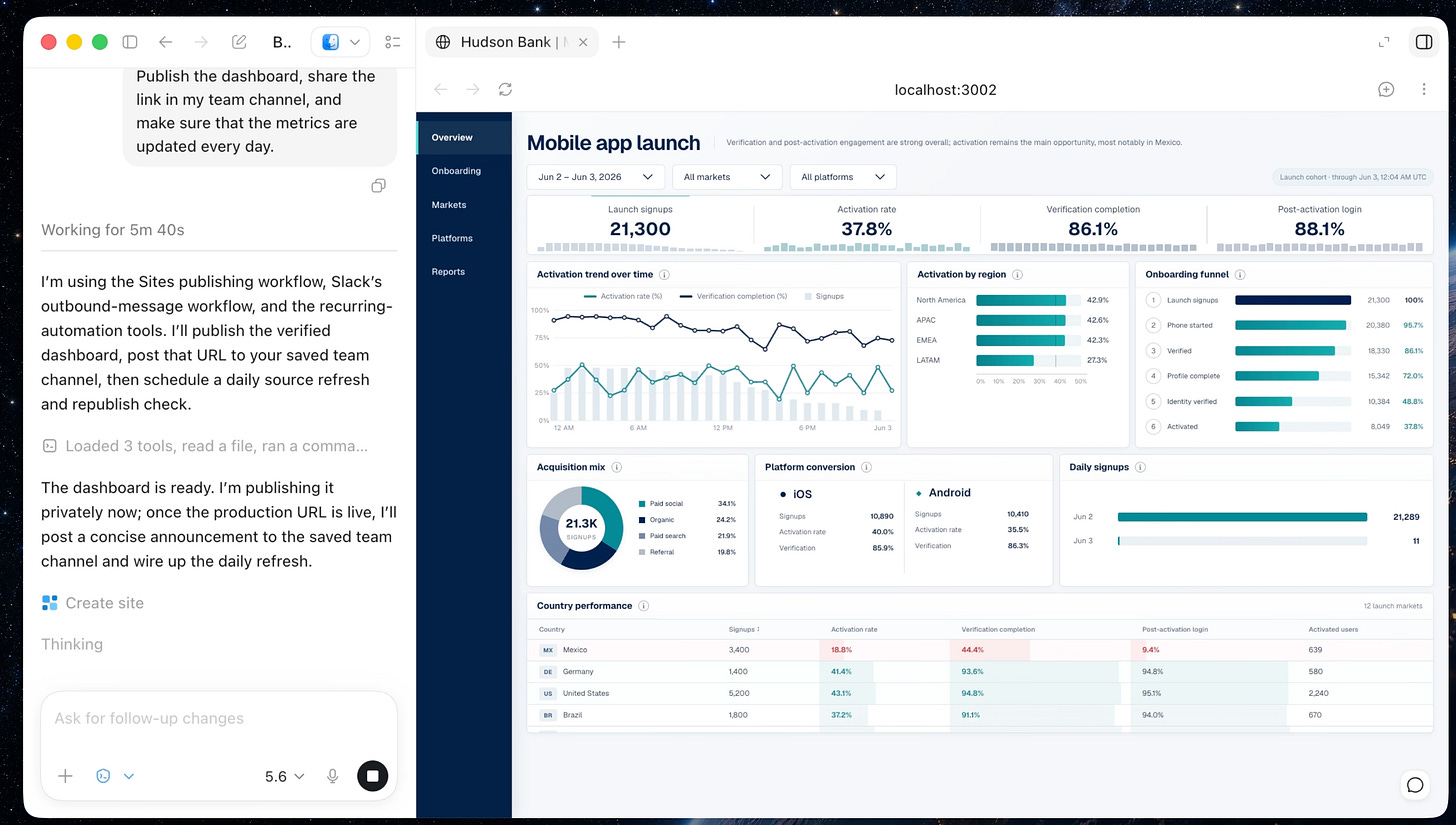Copy the user message with copy icon
Image resolution: width=1456 pixels, height=825 pixels.
[378, 186]
